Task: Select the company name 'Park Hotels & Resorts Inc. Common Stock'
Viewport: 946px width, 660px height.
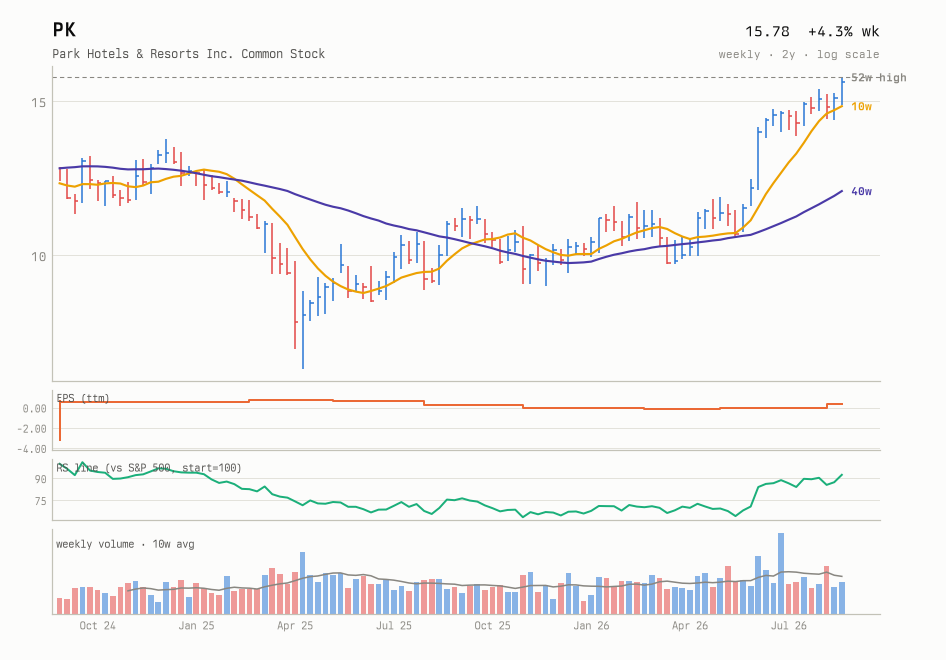Action: [188, 54]
